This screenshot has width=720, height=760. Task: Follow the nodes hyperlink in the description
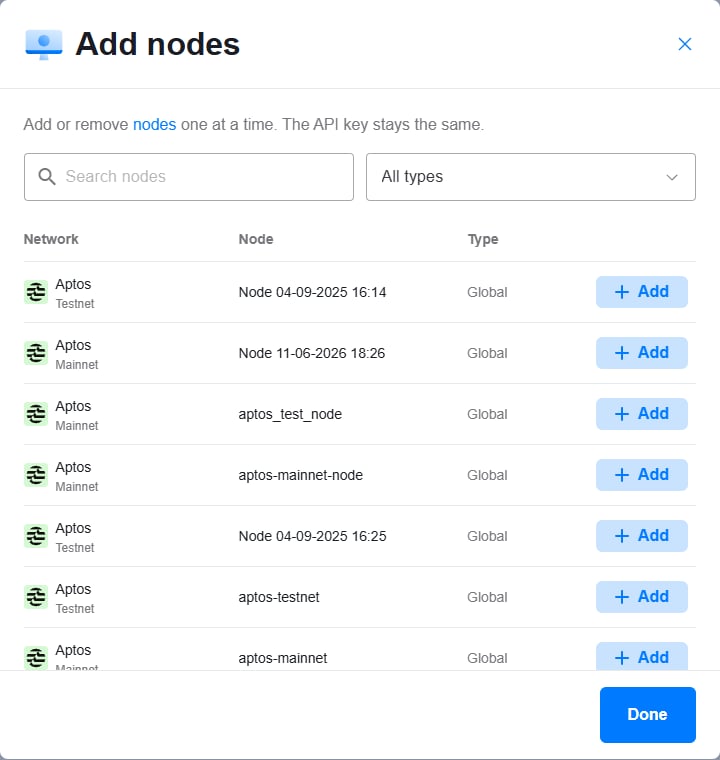154,125
